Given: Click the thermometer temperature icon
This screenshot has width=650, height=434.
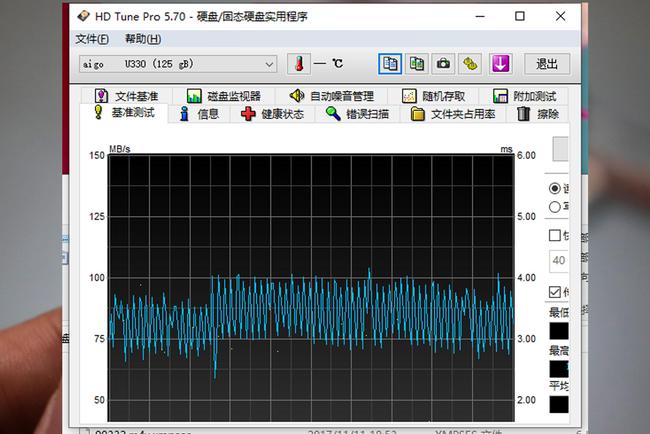Looking at the screenshot, I should (x=299, y=64).
